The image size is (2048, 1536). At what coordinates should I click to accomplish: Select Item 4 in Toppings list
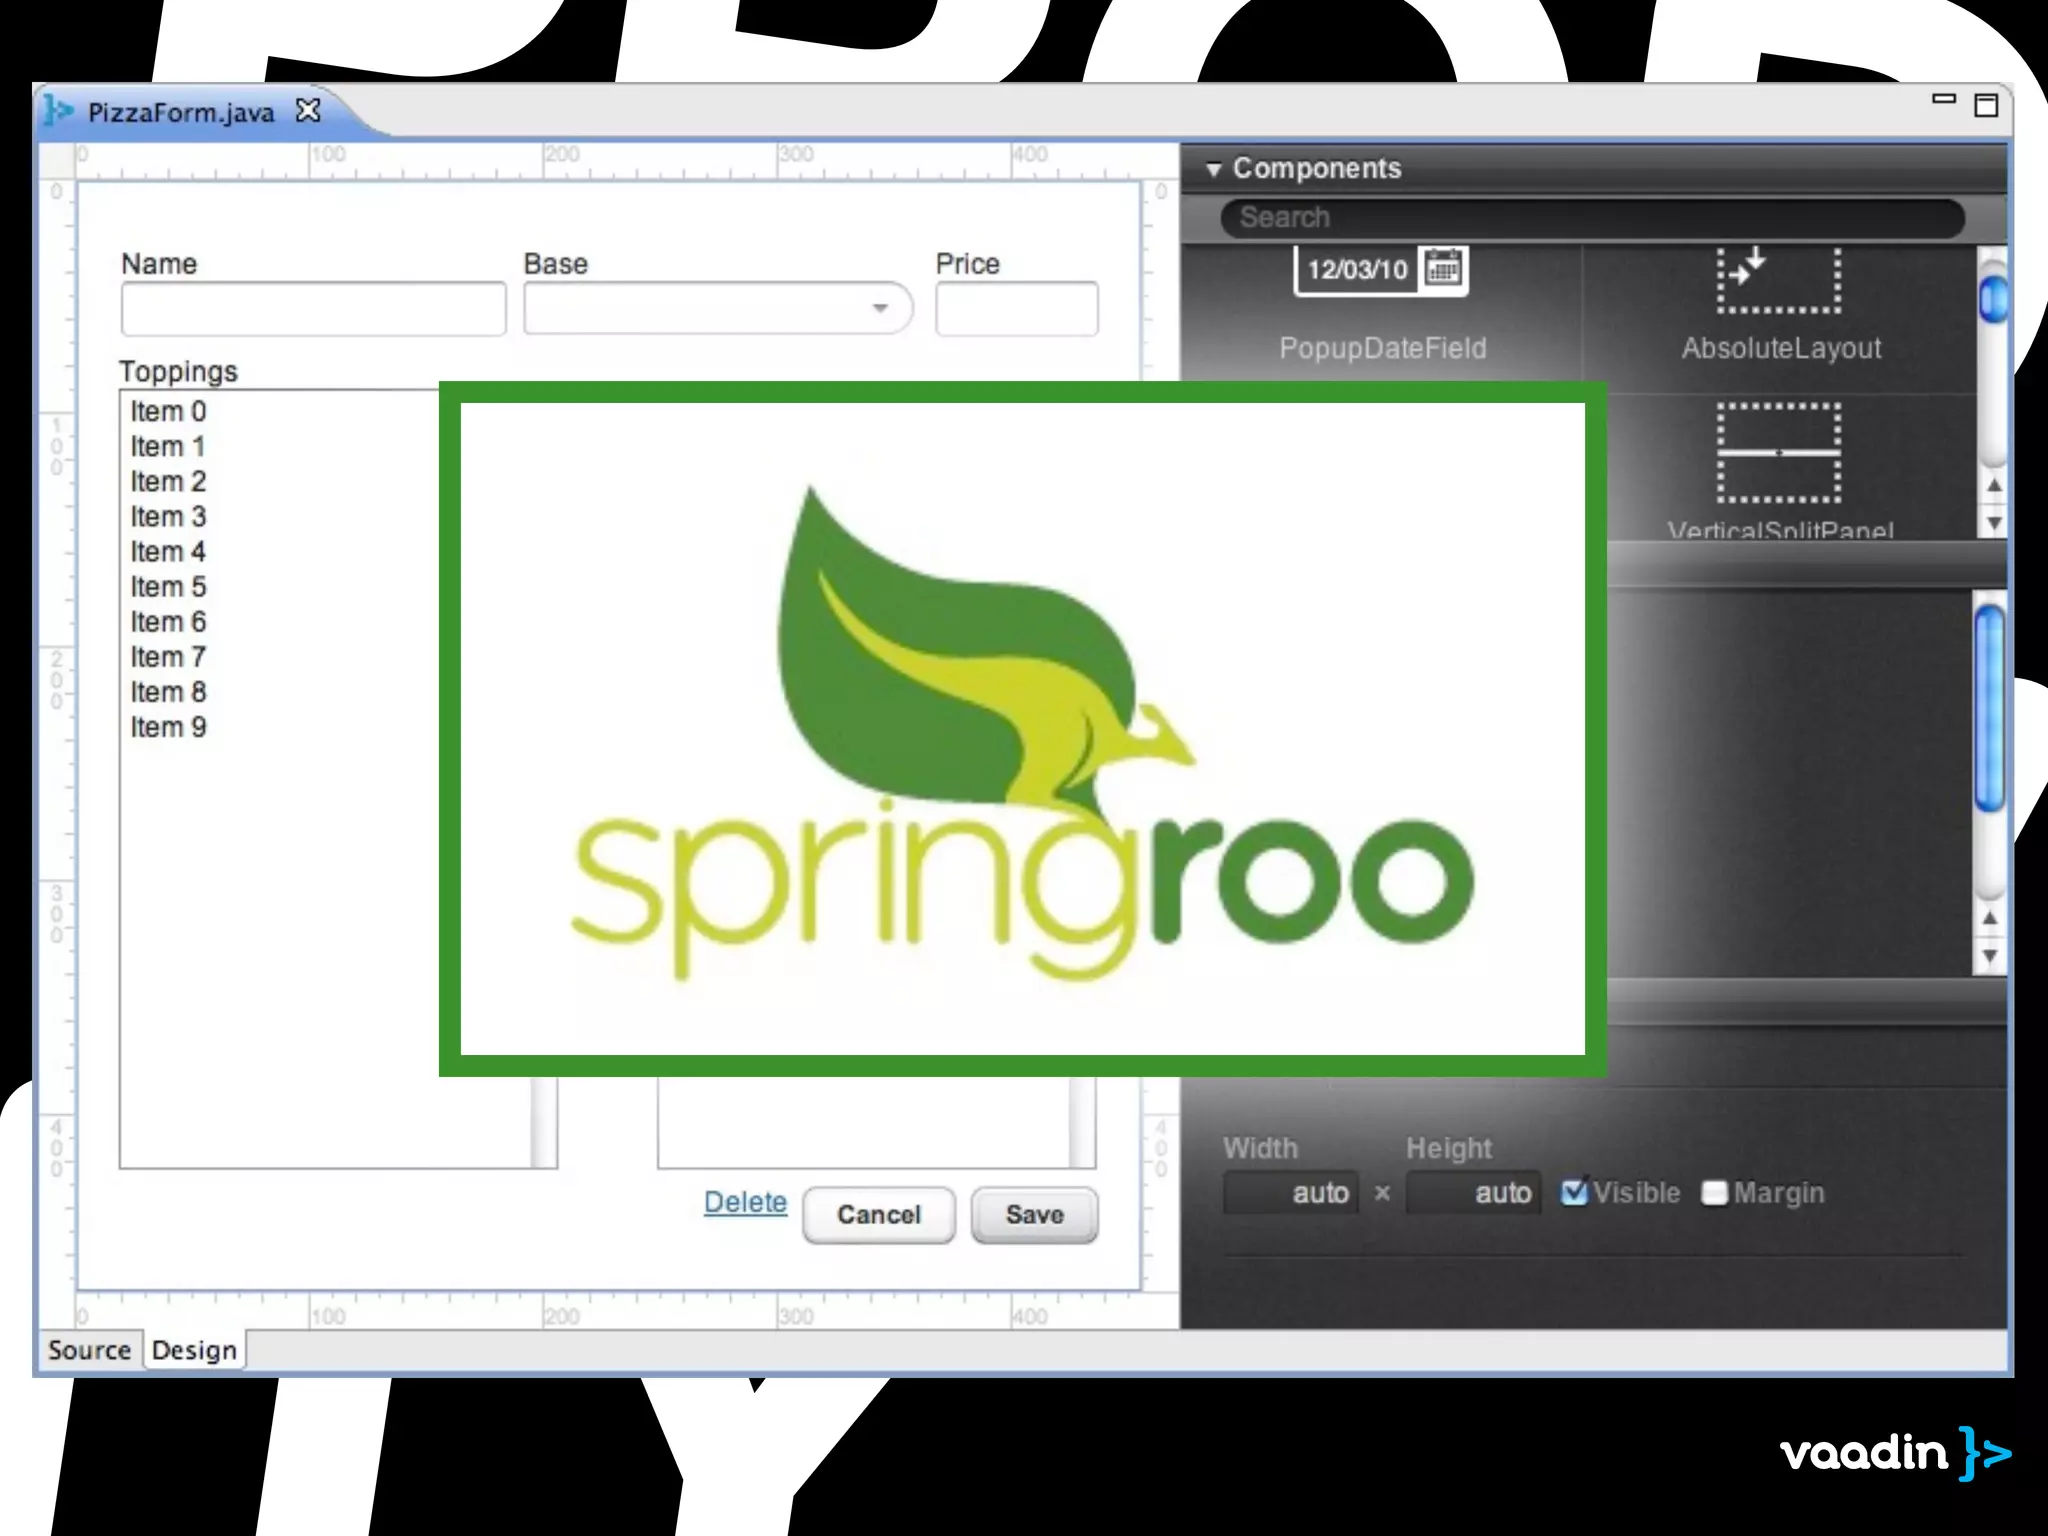(168, 551)
